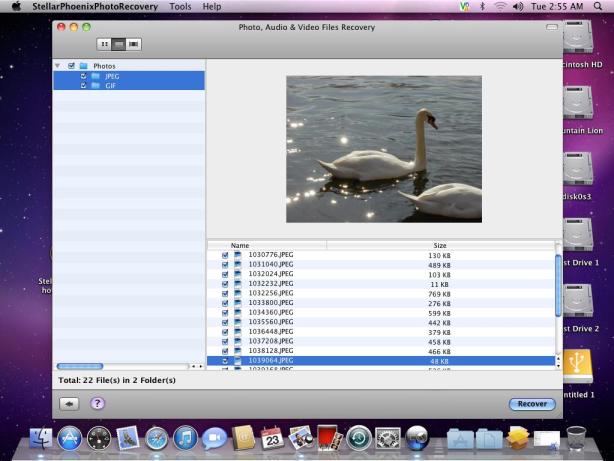Viewport: 614px width, 461px height.
Task: Click the Bluetooth menu bar icon
Action: (482, 6)
